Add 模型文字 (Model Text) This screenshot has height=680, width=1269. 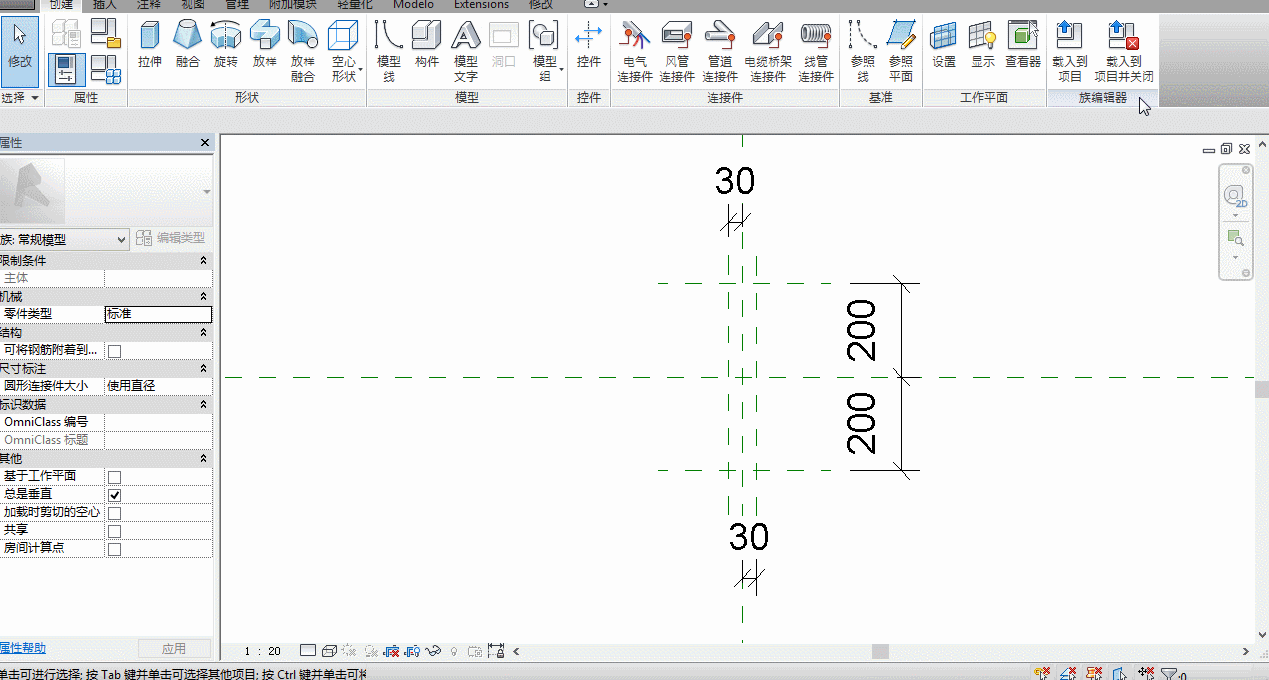pos(466,51)
